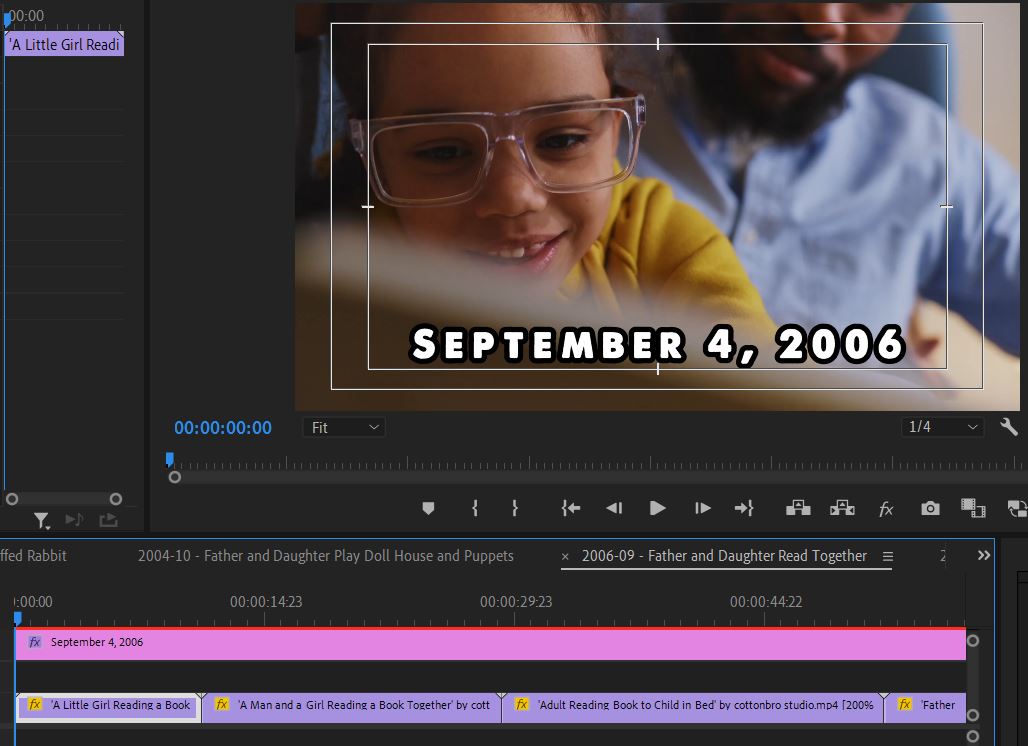Switch to the 2004-10 Father and Daughter Play Doll House tab
This screenshot has width=1028, height=746.
tap(326, 556)
